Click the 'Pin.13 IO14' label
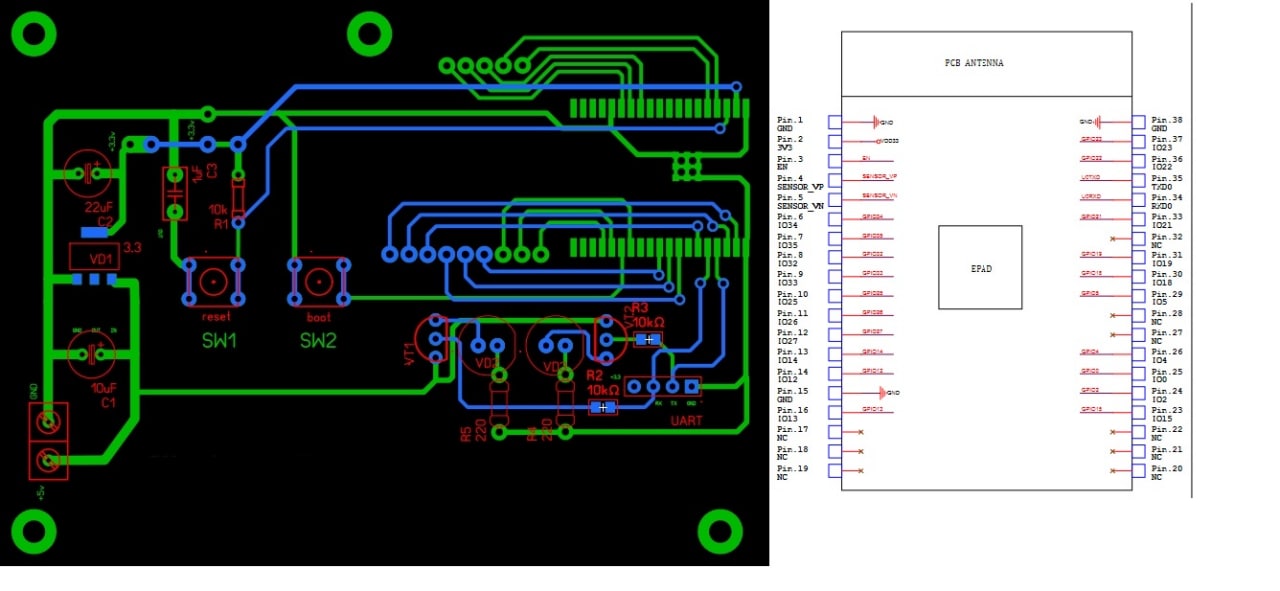The height and width of the screenshot is (591, 1280). click(792, 356)
